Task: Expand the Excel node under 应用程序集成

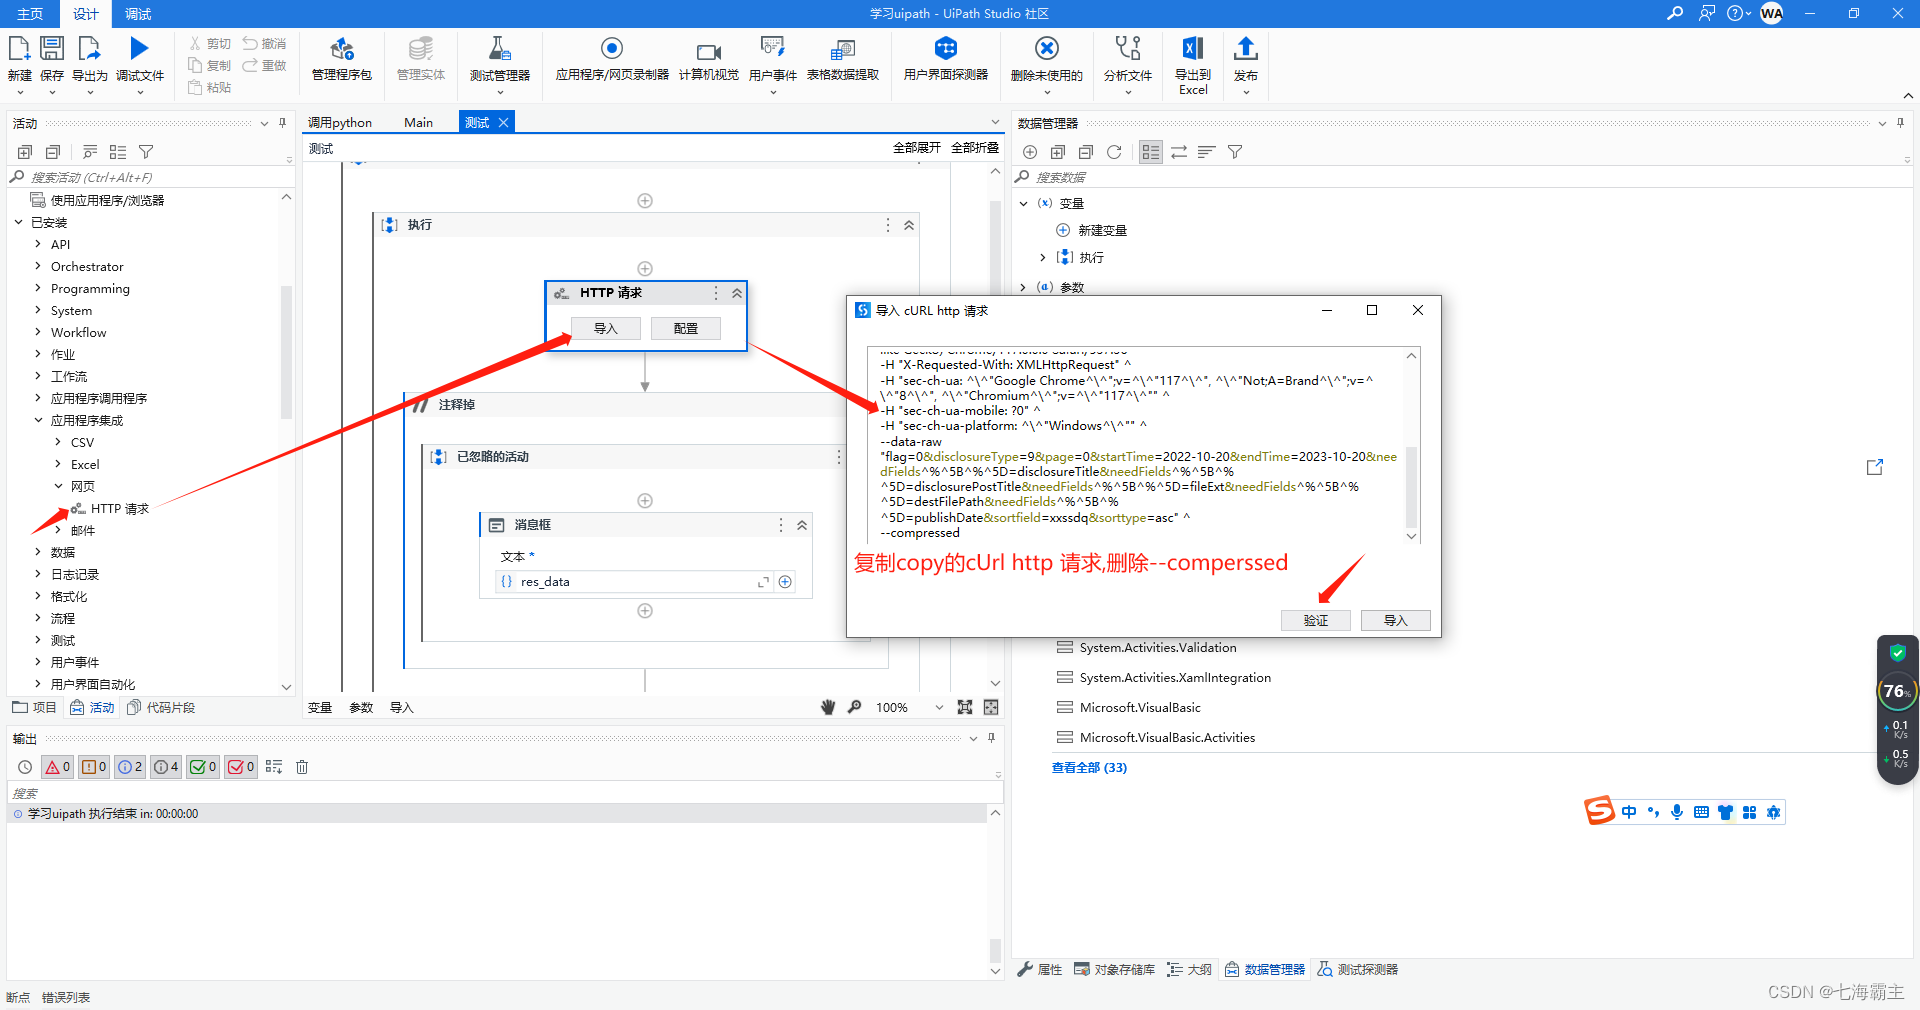Action: [x=58, y=464]
